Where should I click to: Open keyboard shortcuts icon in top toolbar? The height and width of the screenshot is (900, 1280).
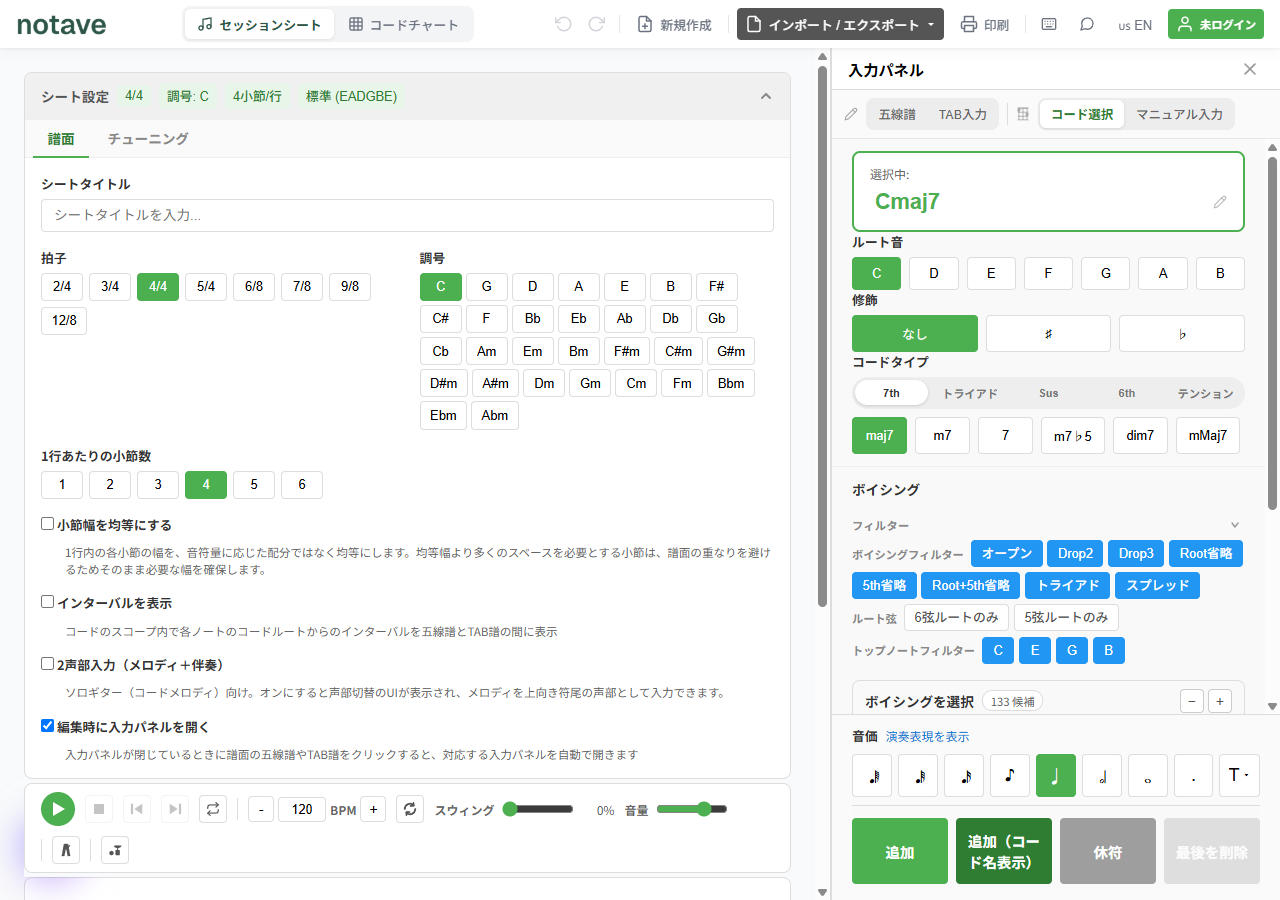1049,25
